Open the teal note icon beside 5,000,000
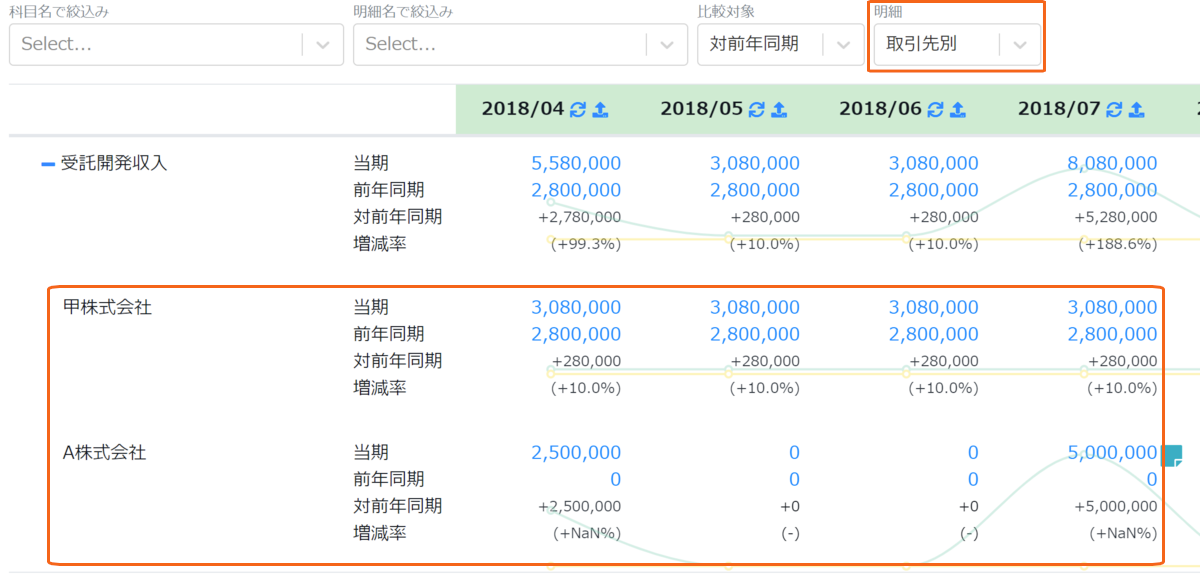The image size is (1200, 579). (1173, 454)
